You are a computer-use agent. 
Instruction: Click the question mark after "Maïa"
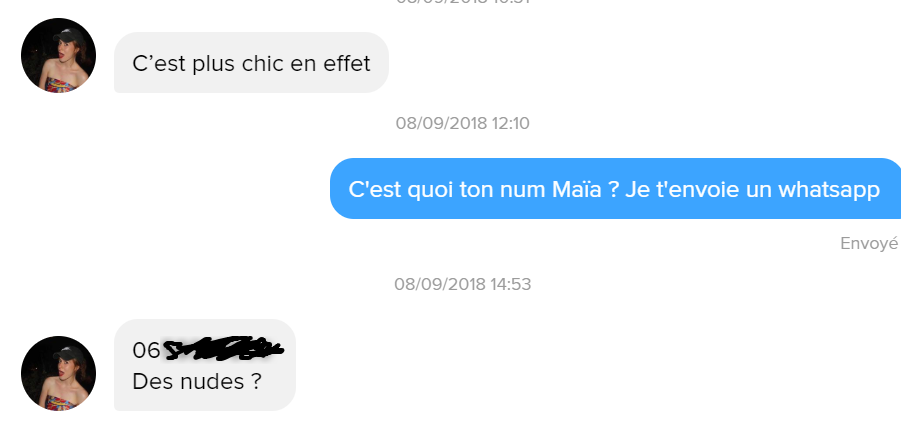610,189
